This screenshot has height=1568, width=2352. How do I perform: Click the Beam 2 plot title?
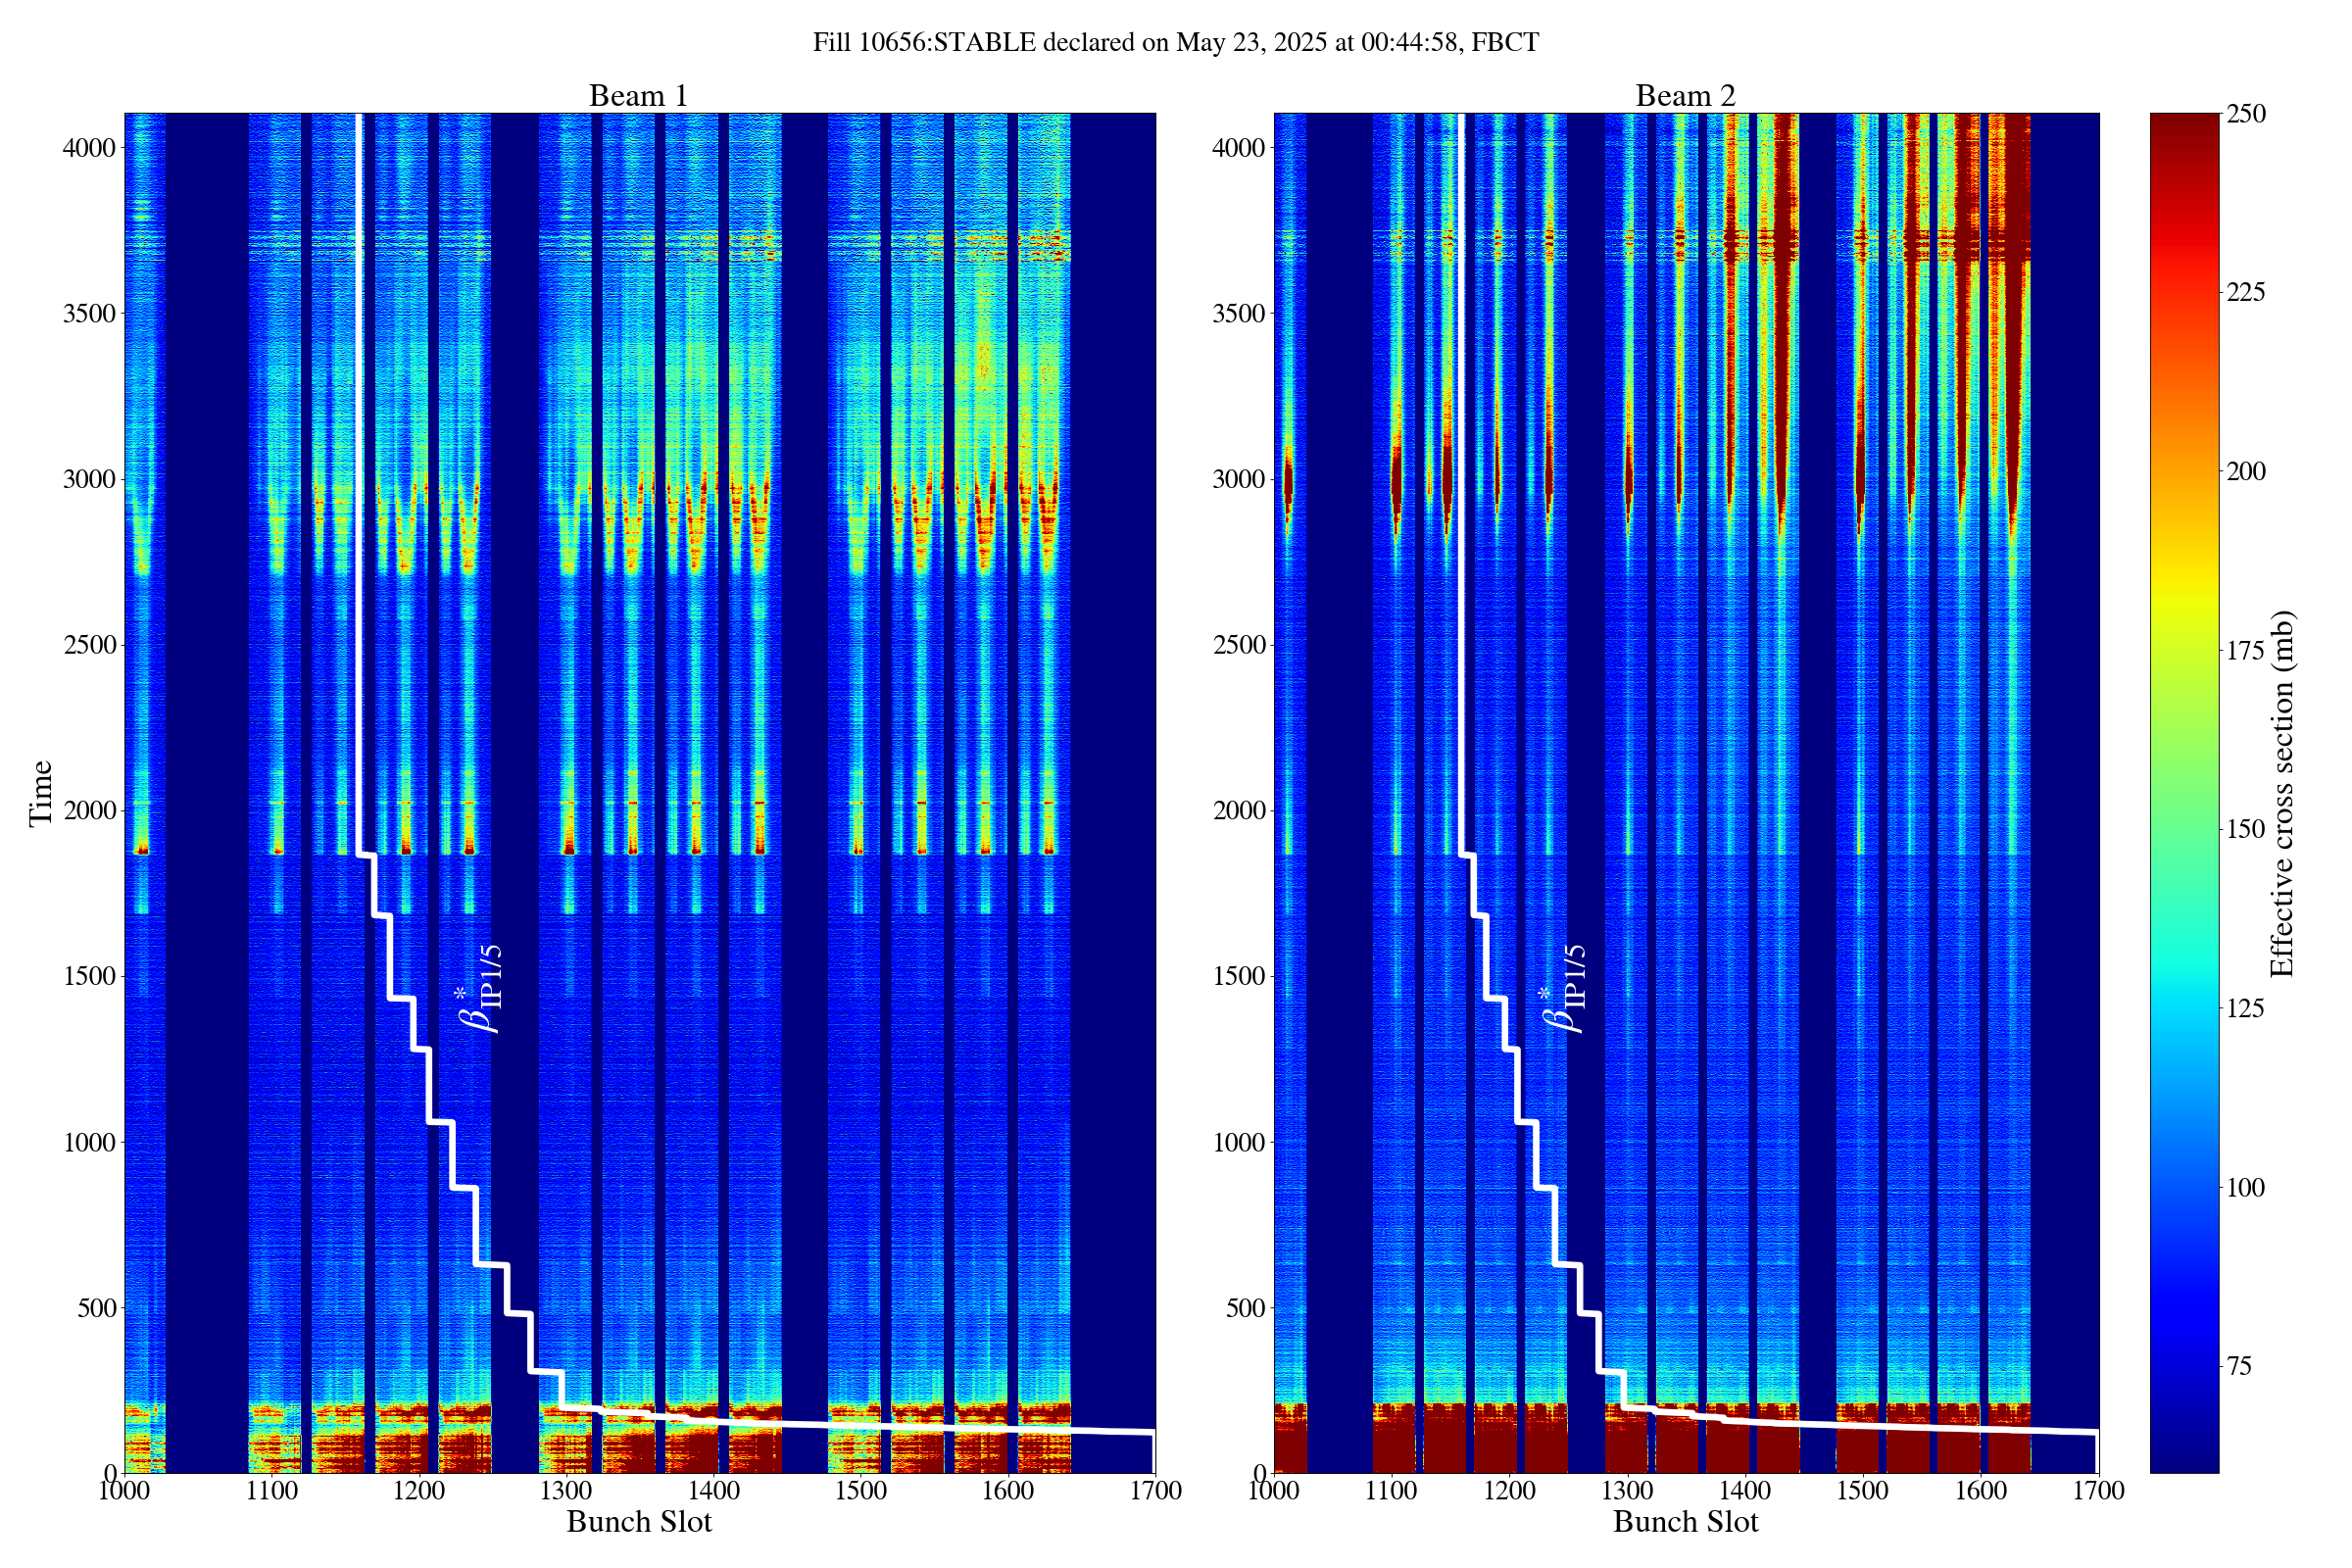(1685, 96)
